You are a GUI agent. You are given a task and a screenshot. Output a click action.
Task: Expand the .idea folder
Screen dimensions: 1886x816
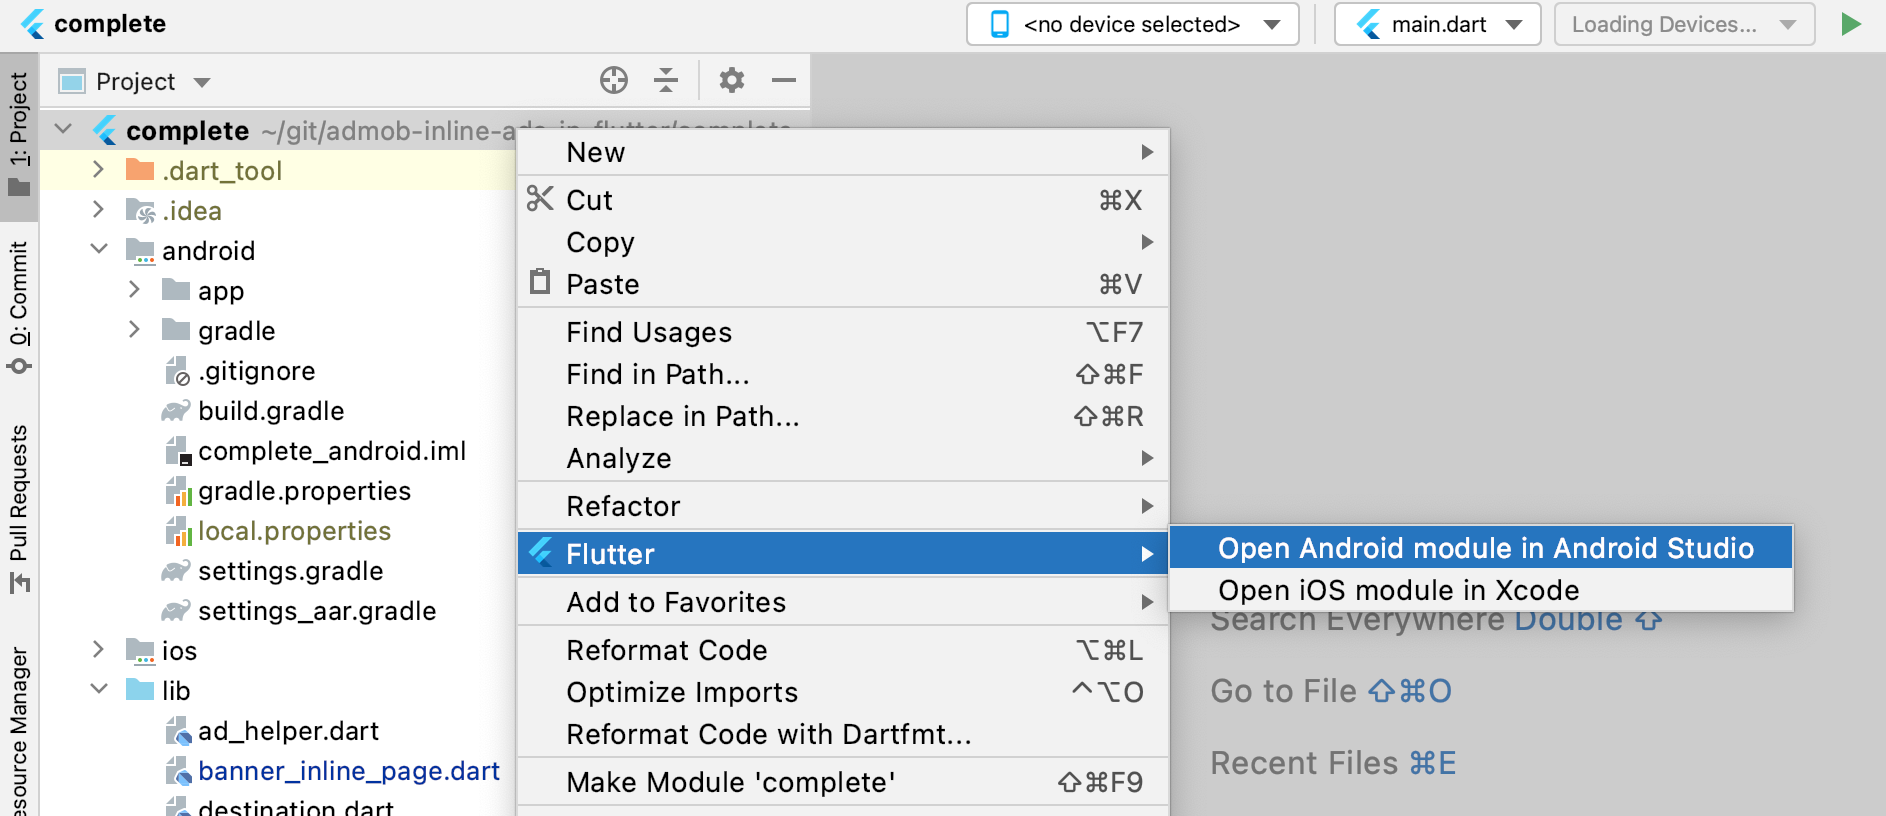tap(98, 209)
